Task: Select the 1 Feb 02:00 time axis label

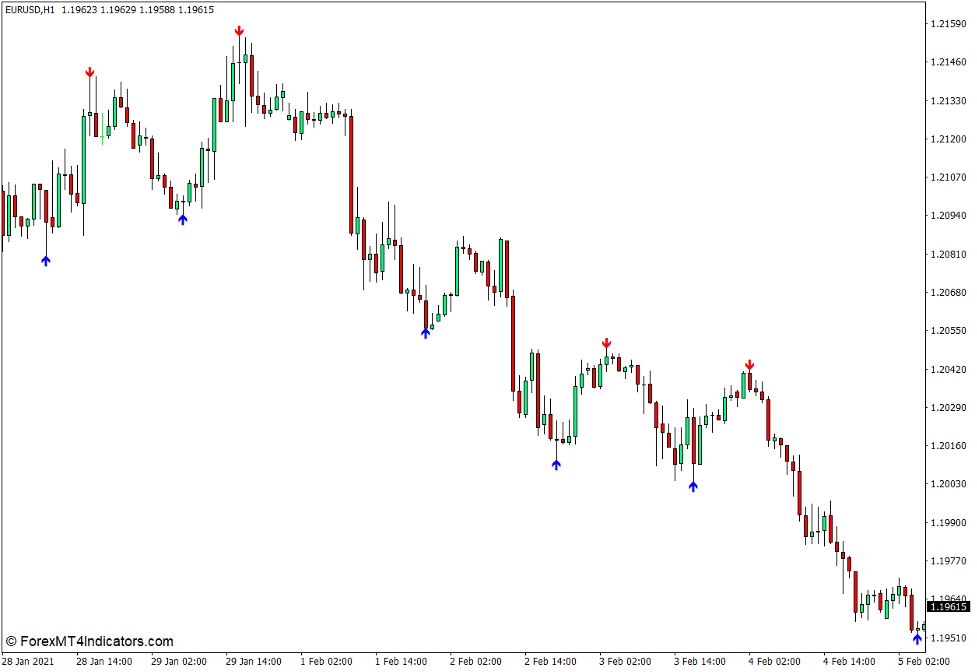Action: 327,661
